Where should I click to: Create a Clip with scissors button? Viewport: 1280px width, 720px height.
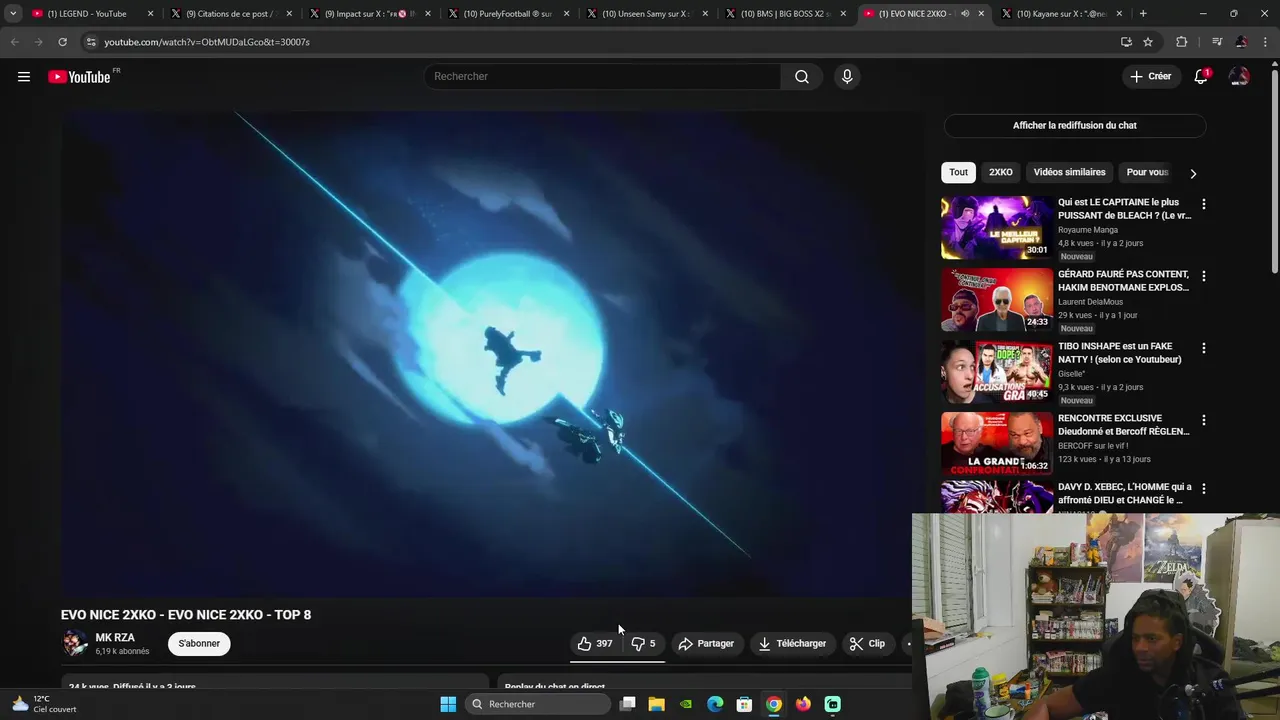coord(867,644)
